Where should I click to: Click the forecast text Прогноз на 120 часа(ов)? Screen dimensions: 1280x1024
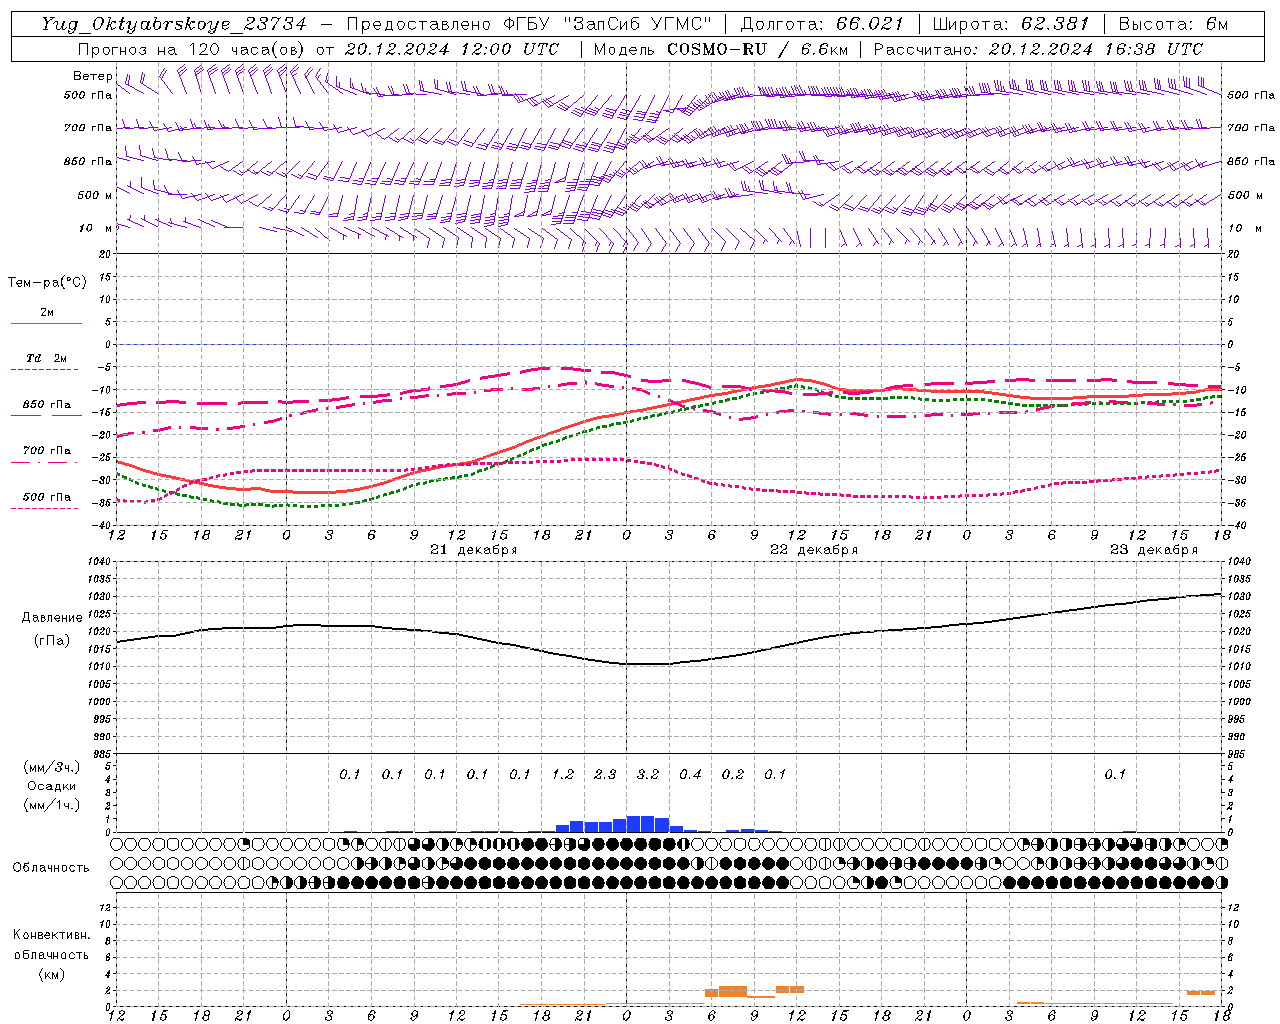coord(192,49)
